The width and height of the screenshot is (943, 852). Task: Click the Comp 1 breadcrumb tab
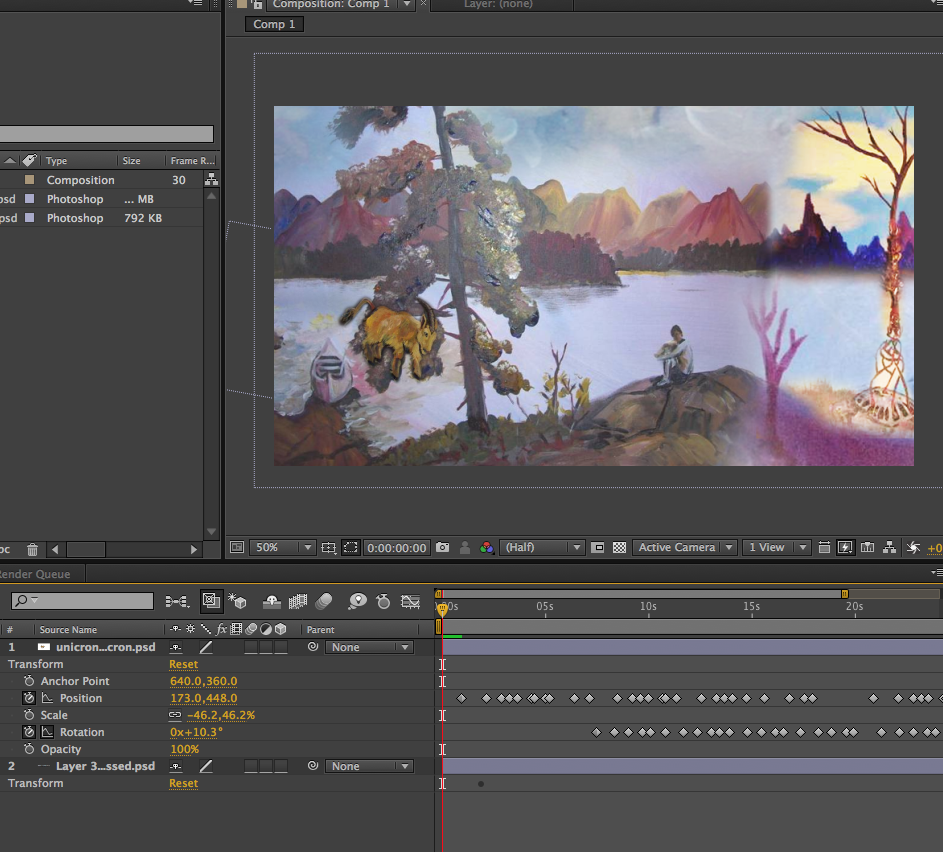click(273, 24)
